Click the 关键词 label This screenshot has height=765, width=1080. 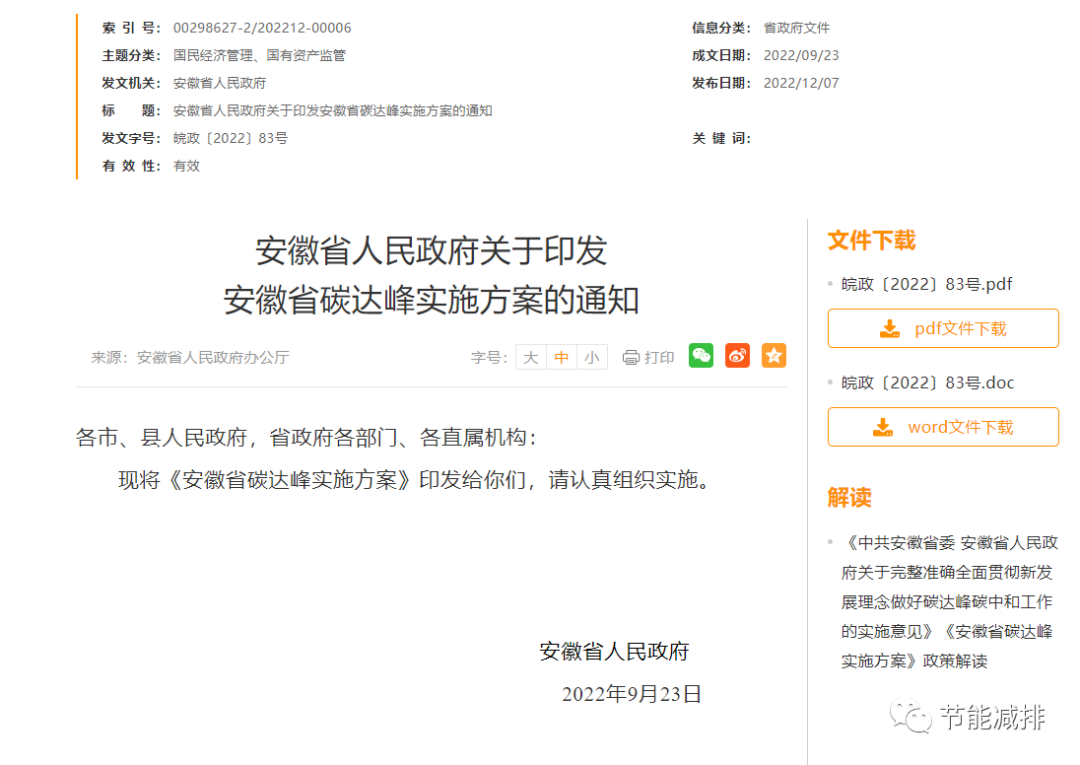[721, 138]
